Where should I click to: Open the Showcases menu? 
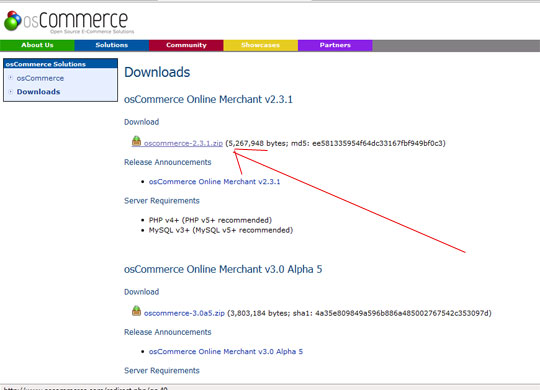[260, 45]
